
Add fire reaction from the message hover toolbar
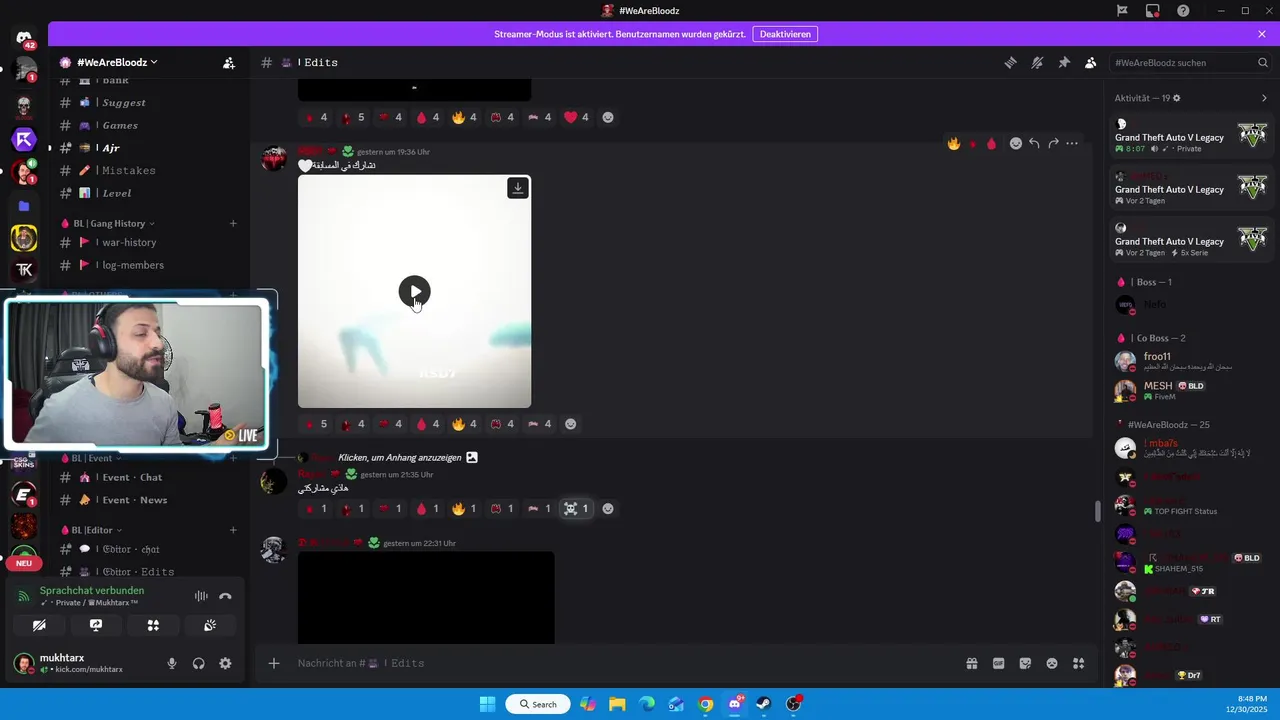click(954, 143)
